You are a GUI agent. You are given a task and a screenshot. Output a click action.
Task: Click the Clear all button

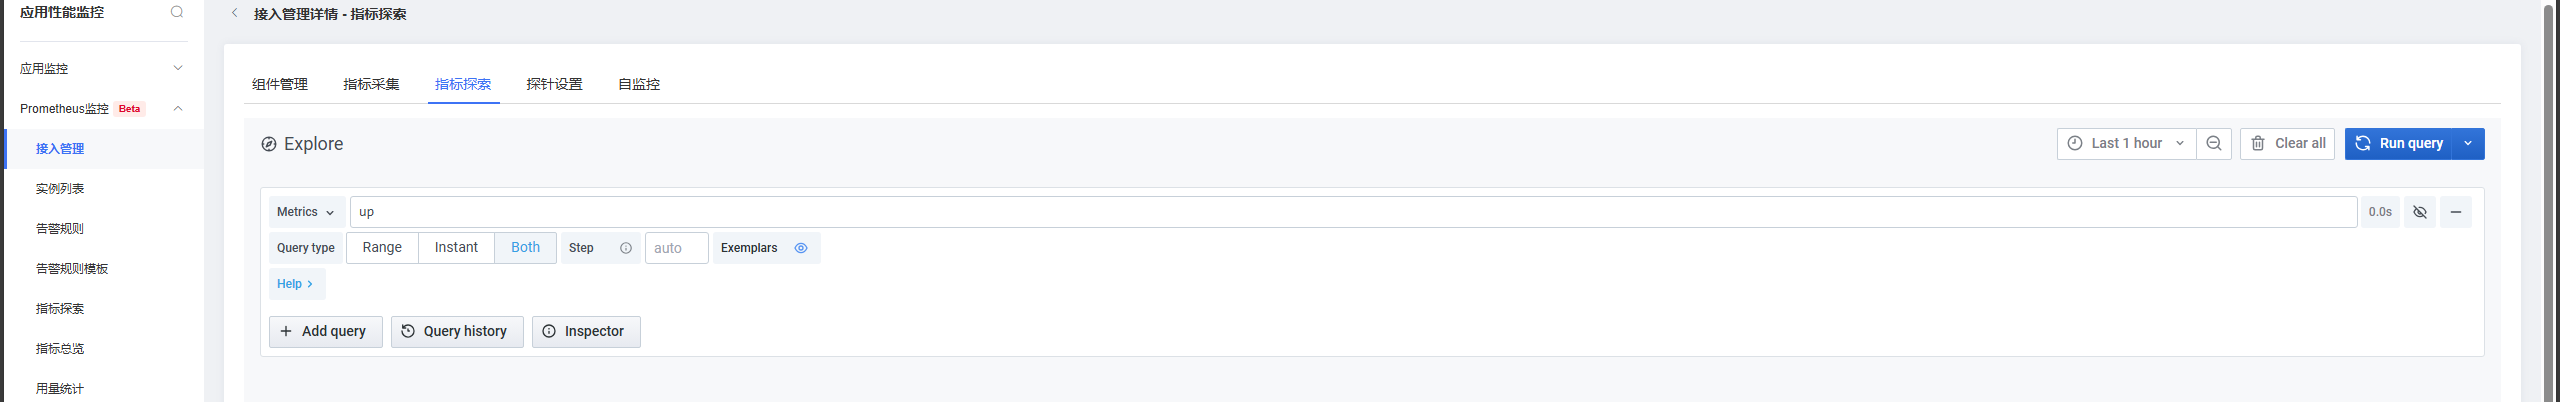[2288, 144]
